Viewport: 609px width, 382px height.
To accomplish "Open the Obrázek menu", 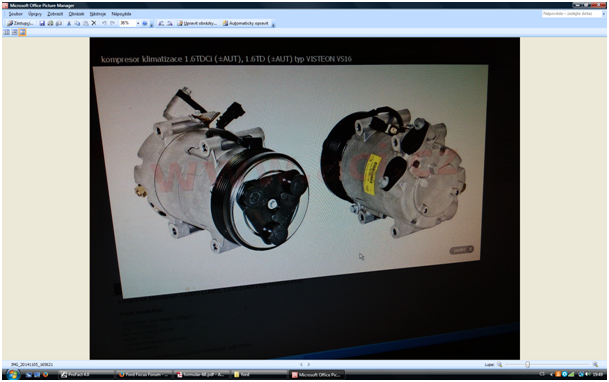I will [76, 14].
